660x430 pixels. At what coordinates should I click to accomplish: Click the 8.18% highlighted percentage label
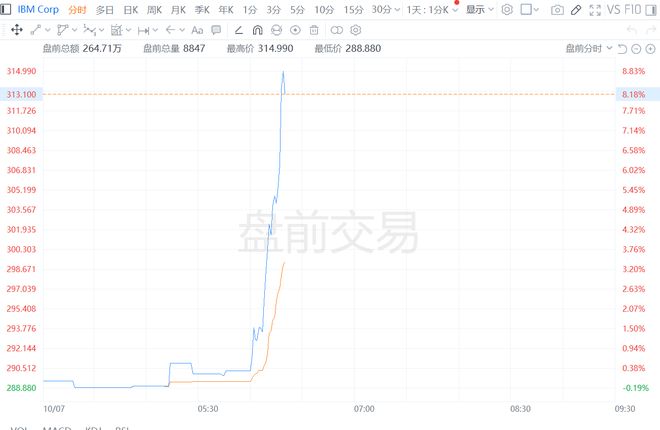click(x=637, y=94)
